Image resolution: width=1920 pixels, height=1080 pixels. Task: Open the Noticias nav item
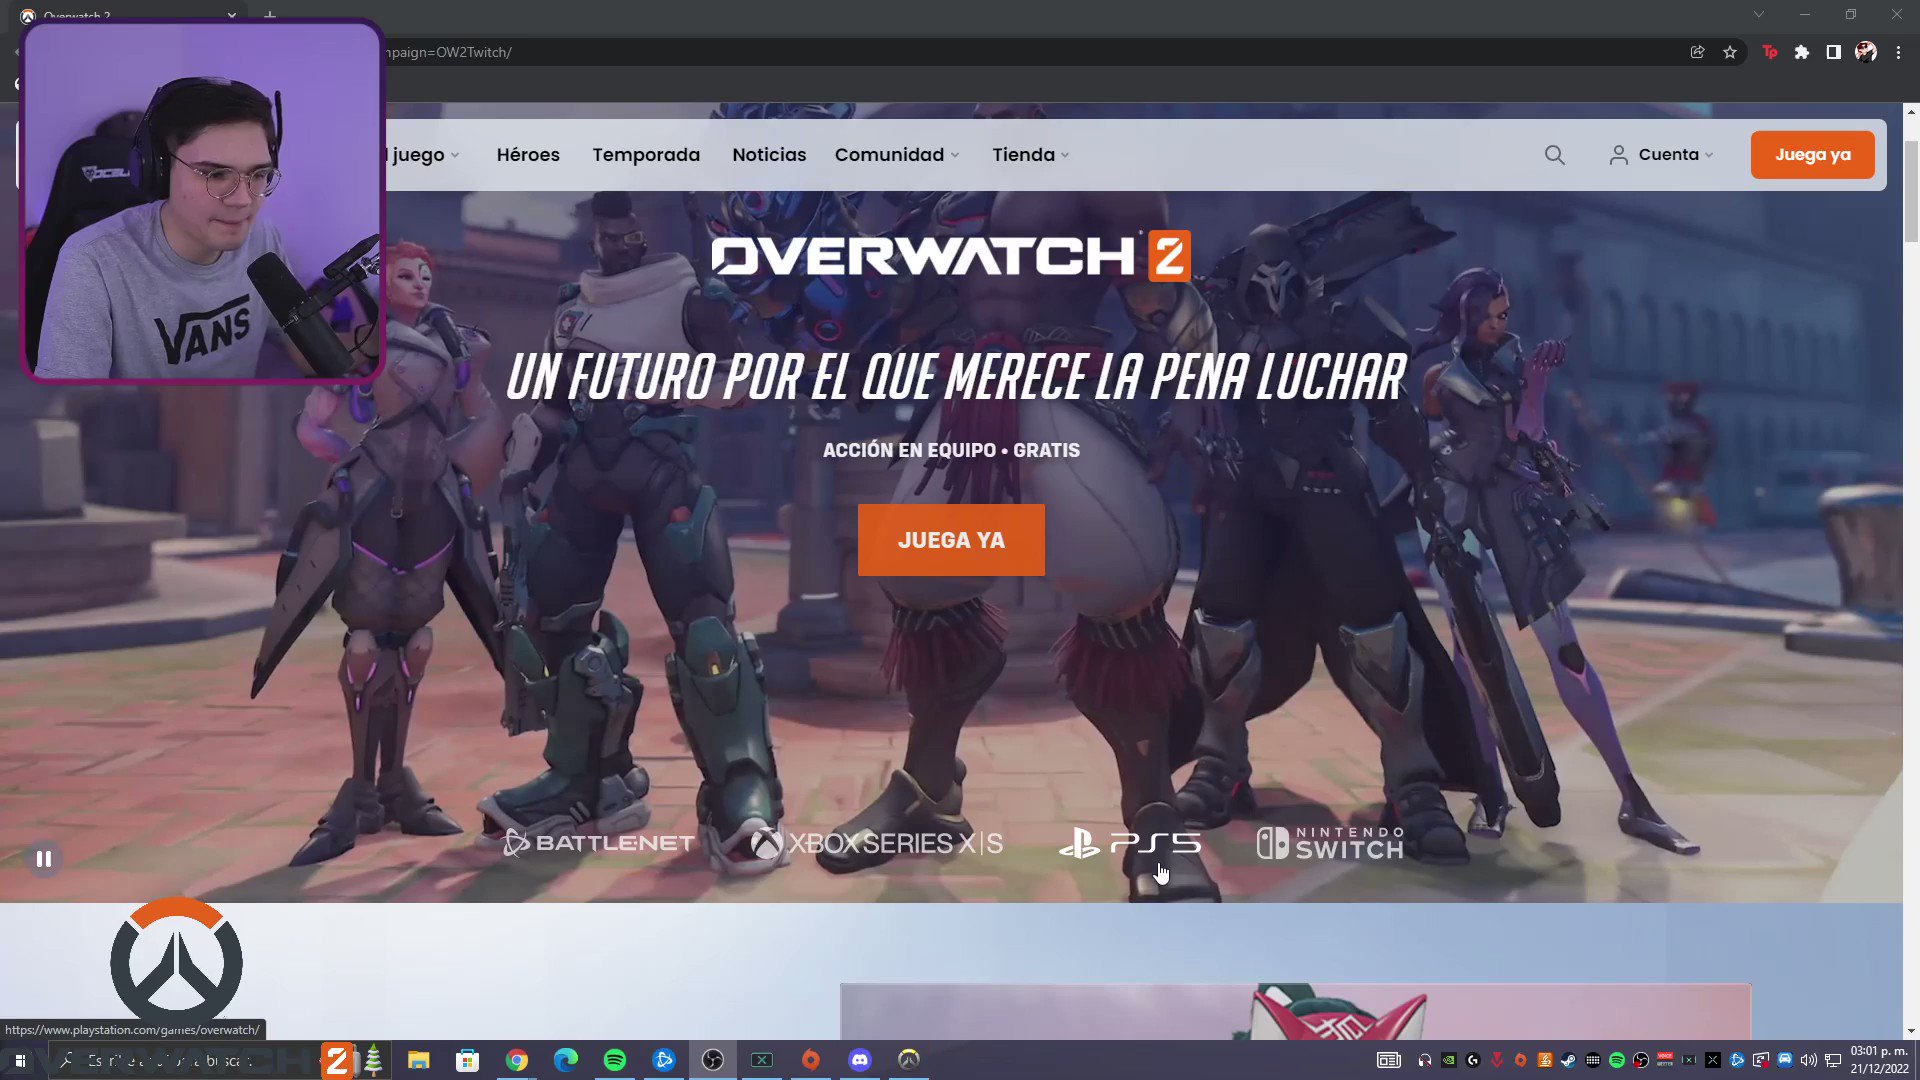click(769, 155)
